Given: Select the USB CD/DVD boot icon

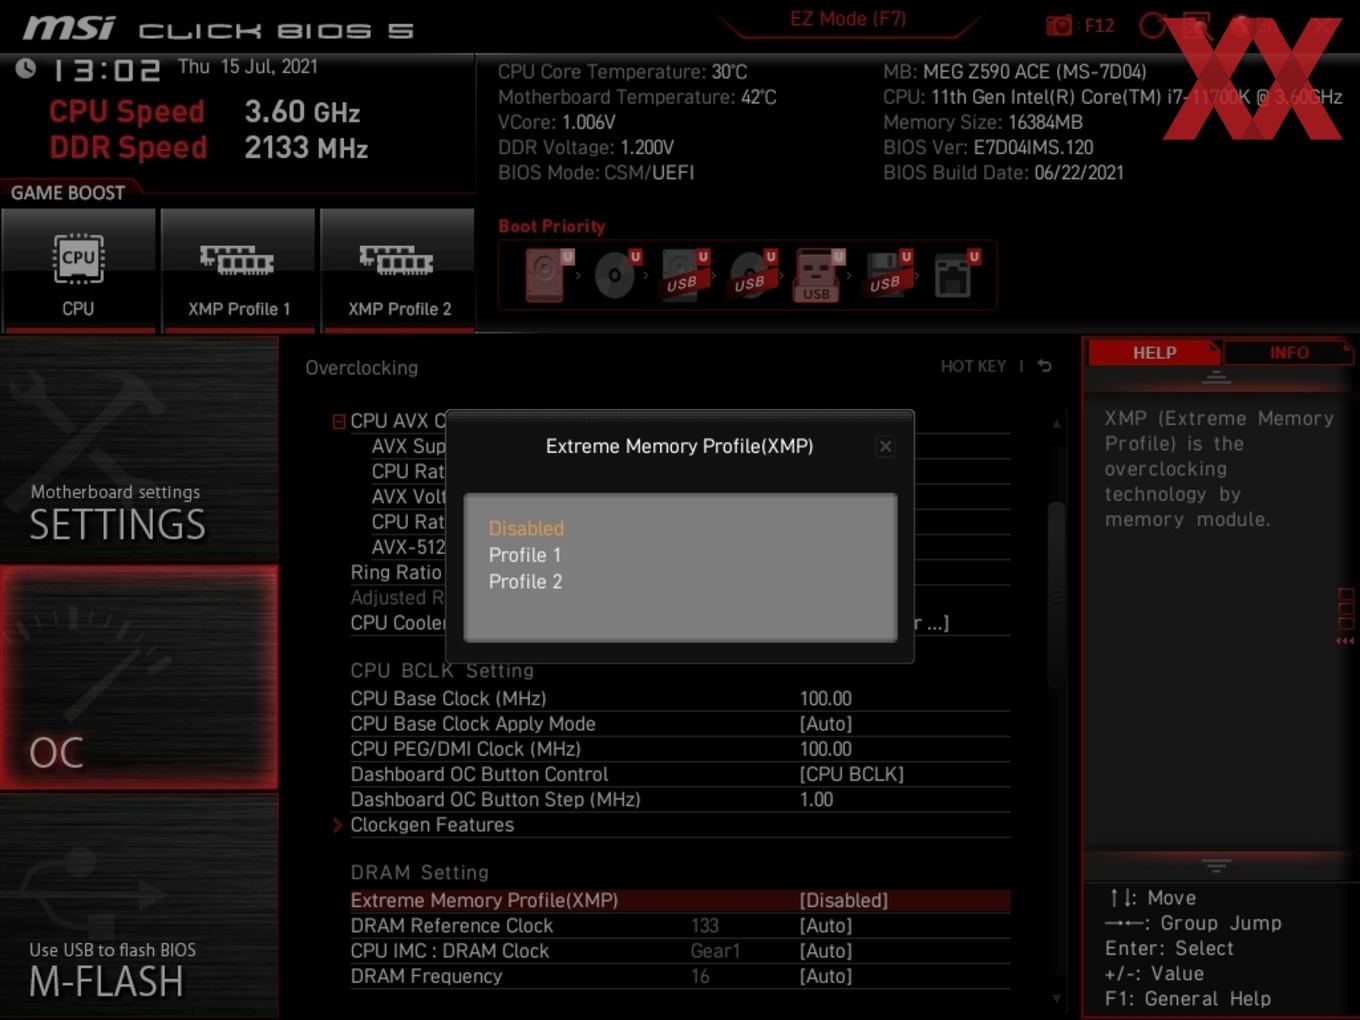Looking at the screenshot, I should click(752, 275).
